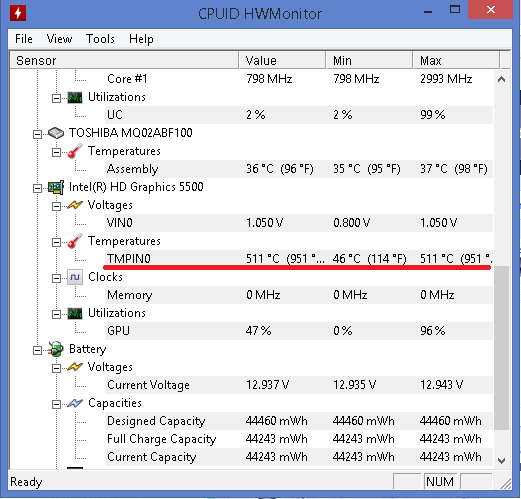This screenshot has height=499, width=521.
Task: Collapse the TOSHIBA MQ02ABF100 node
Action: click(x=37, y=134)
